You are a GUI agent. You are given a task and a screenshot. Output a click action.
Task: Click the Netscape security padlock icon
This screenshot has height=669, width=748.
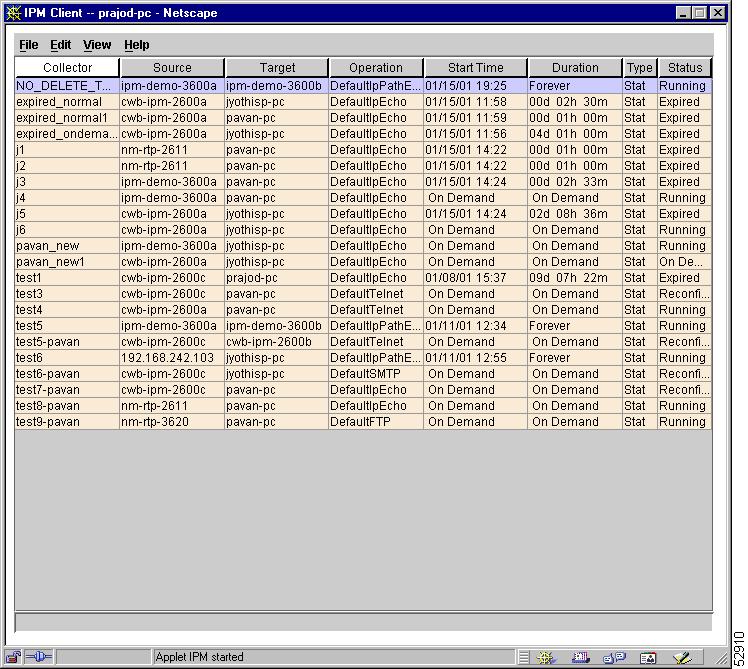(x=13, y=657)
